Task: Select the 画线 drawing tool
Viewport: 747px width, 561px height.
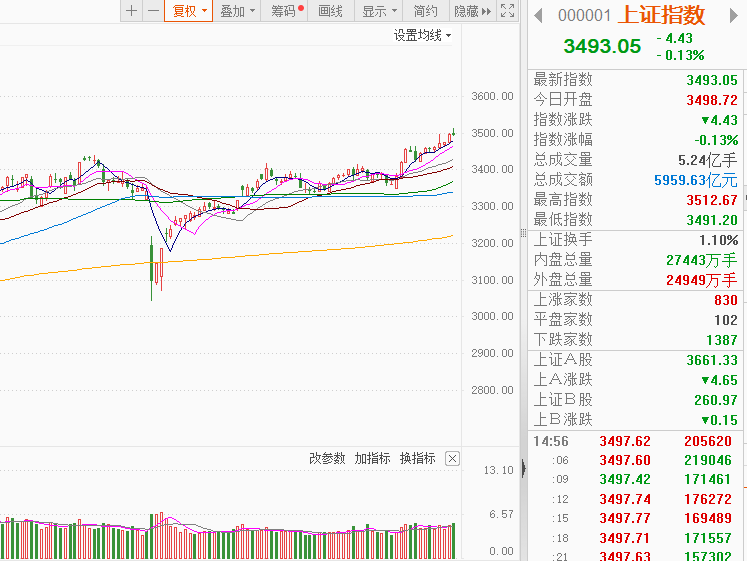Action: [330, 11]
